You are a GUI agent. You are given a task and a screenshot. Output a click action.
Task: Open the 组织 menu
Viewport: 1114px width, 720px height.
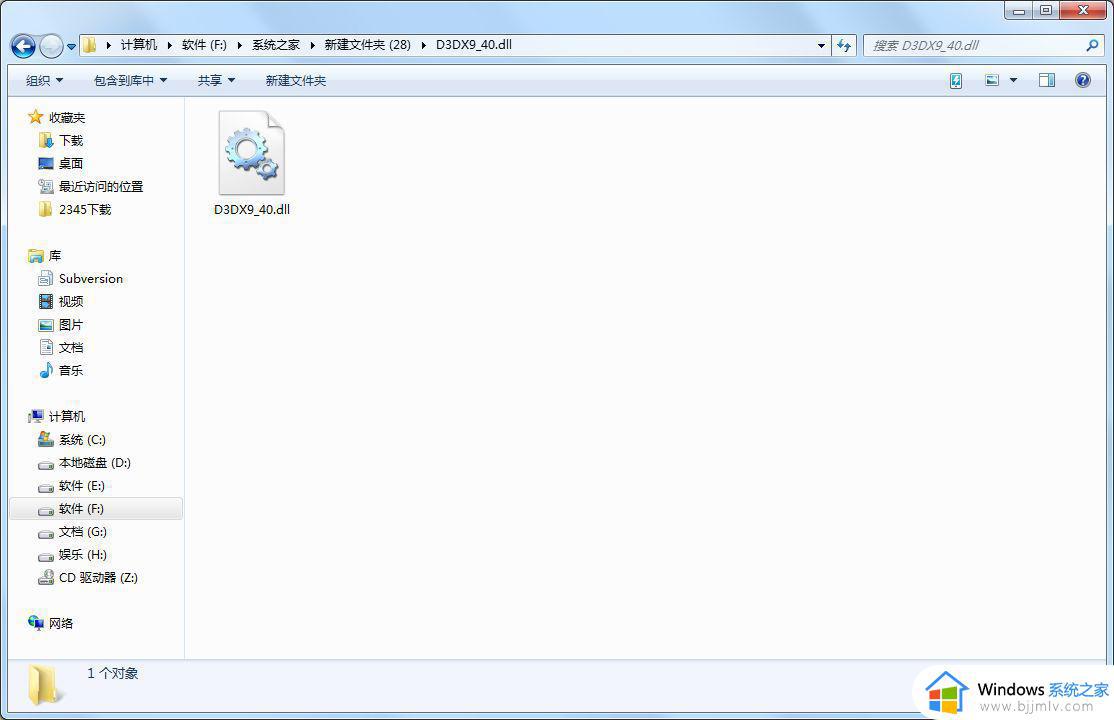44,80
